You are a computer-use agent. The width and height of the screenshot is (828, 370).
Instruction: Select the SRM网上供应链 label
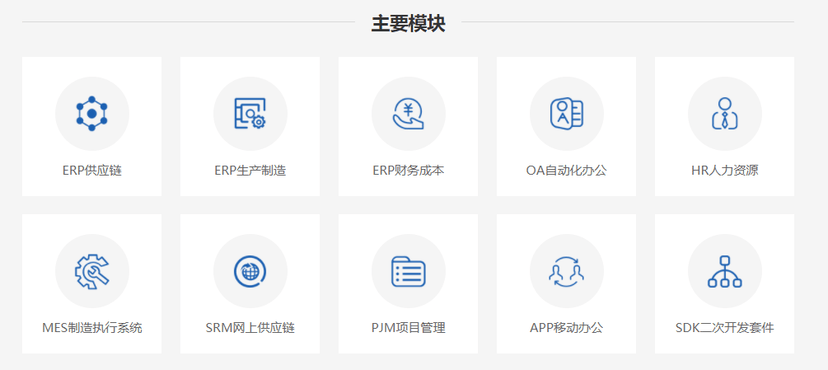point(250,328)
